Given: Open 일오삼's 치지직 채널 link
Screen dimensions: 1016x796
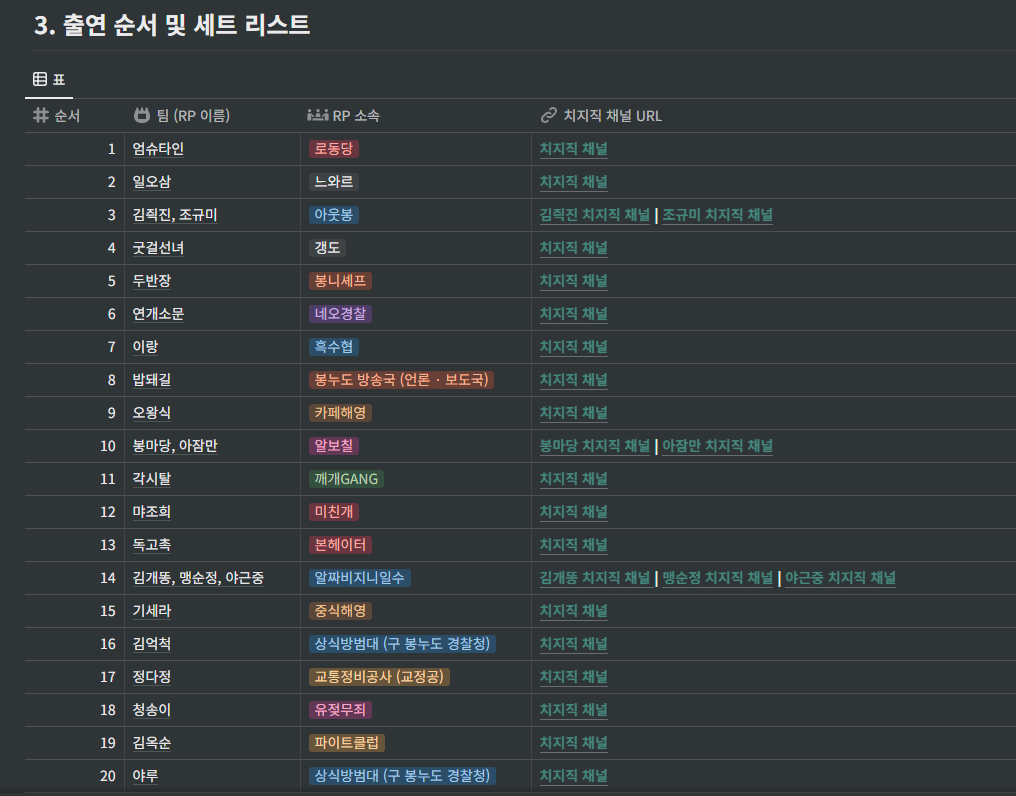Looking at the screenshot, I should tap(573, 182).
